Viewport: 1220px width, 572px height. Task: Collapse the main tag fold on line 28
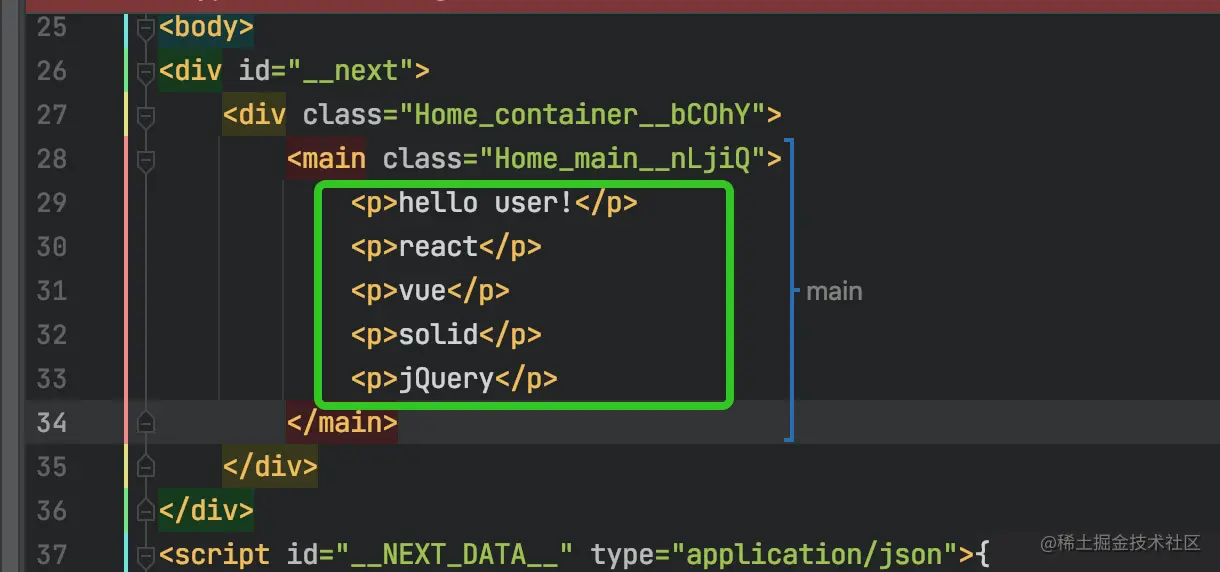click(146, 159)
